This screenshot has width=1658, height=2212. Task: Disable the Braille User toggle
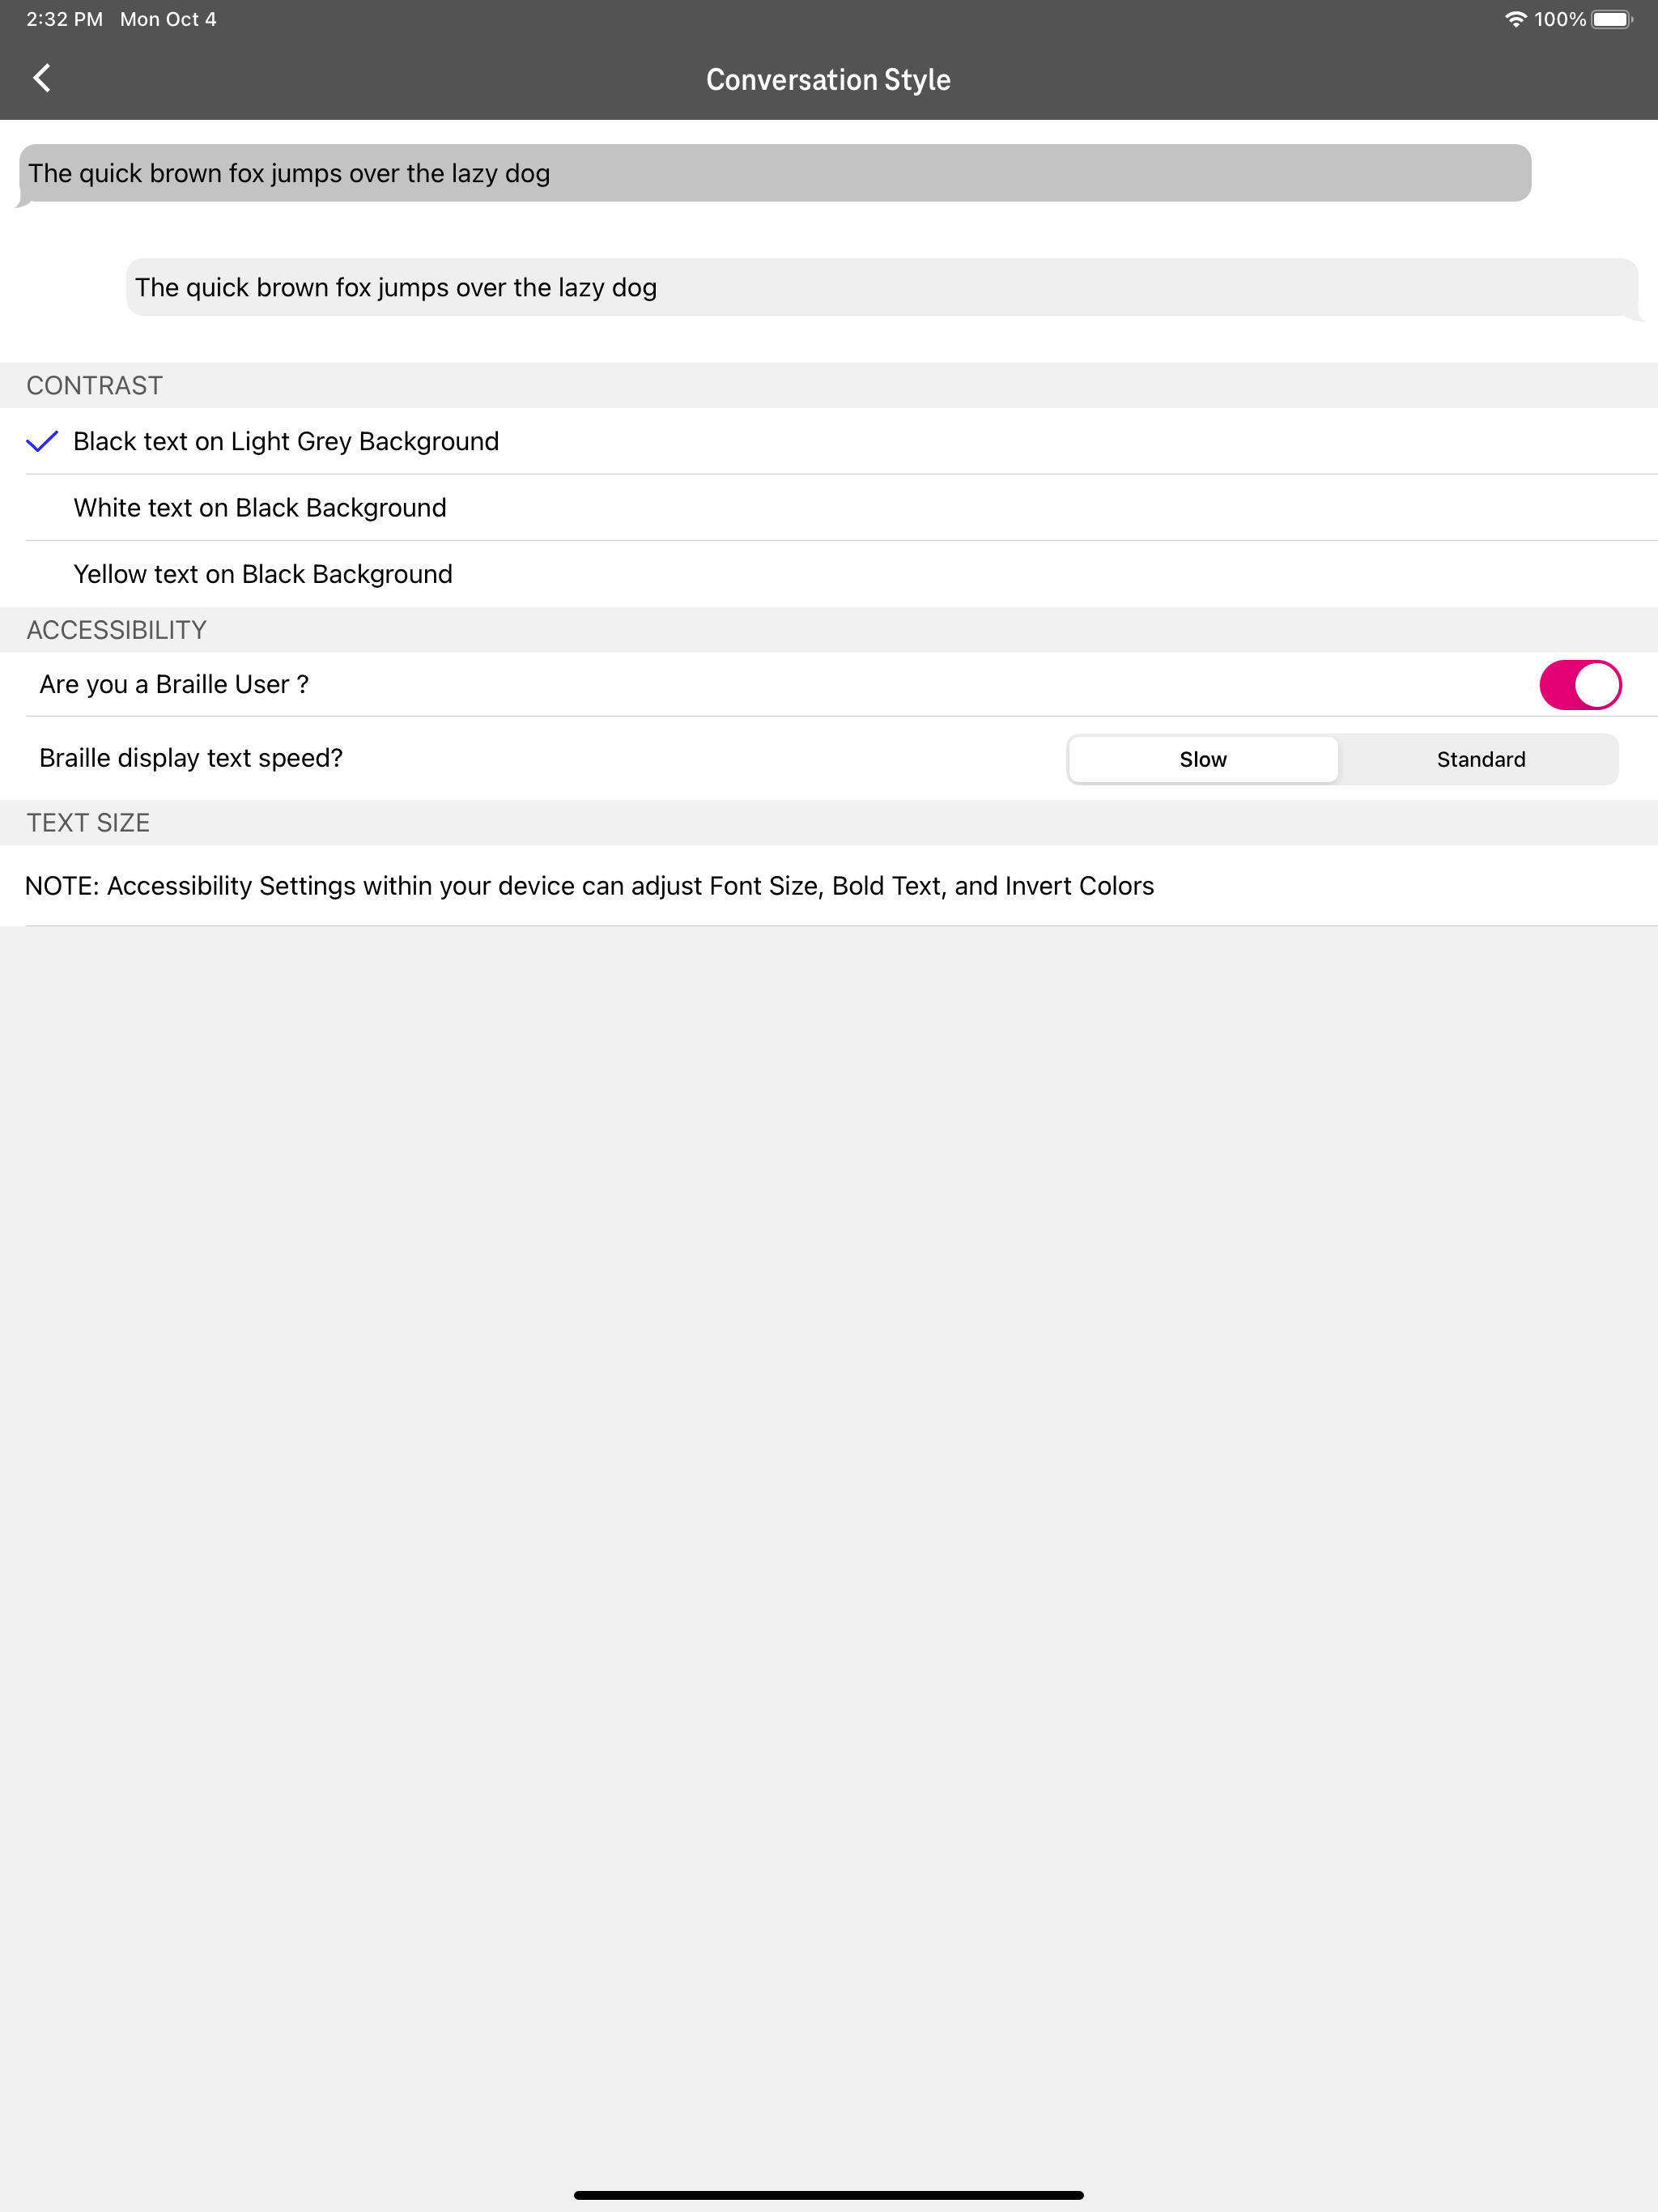[1581, 684]
